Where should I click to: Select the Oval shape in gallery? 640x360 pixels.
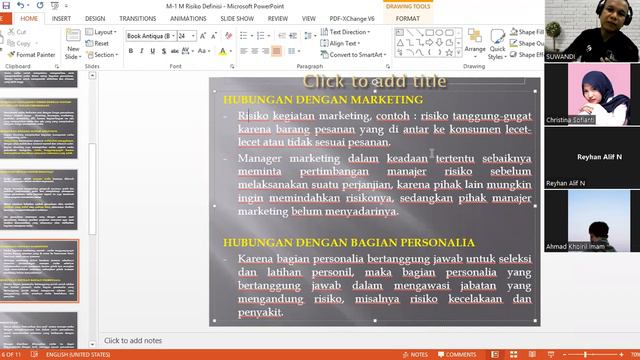click(x=439, y=32)
